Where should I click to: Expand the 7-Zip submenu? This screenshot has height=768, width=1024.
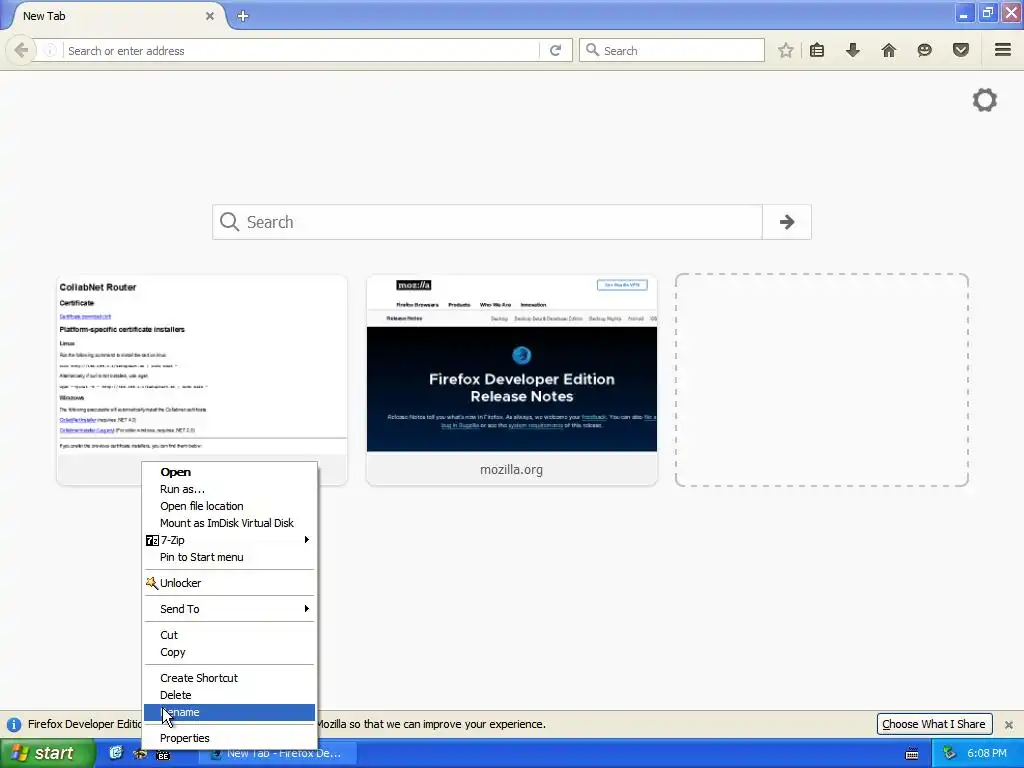pyautogui.click(x=229, y=540)
